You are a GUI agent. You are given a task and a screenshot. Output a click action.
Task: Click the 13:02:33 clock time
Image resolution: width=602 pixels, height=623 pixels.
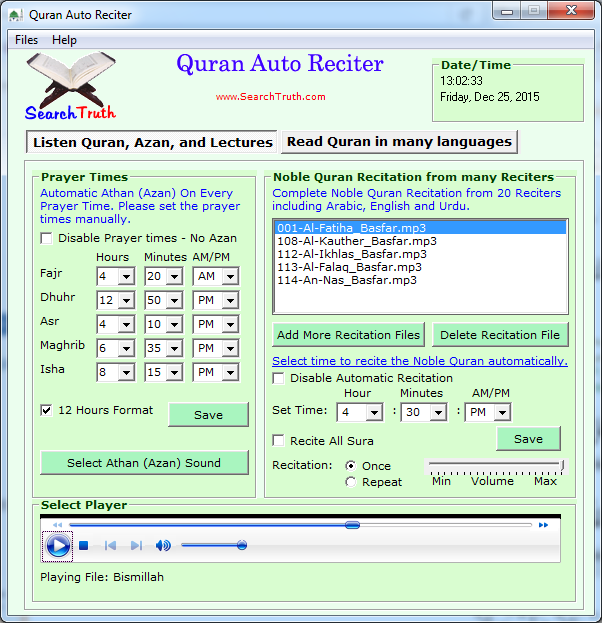coord(461,81)
